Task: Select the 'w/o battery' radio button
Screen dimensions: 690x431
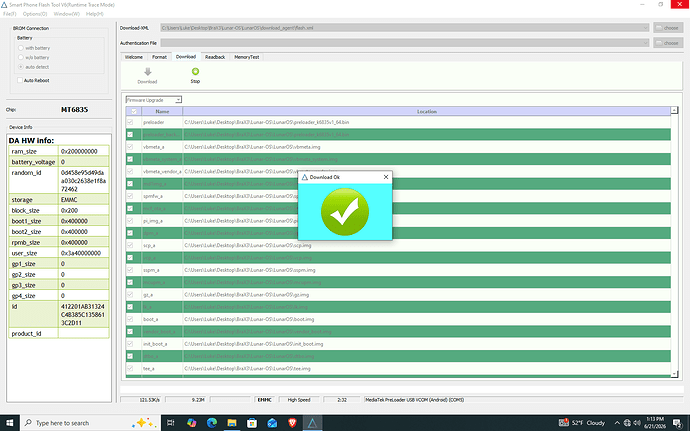Action: pyautogui.click(x=21, y=57)
